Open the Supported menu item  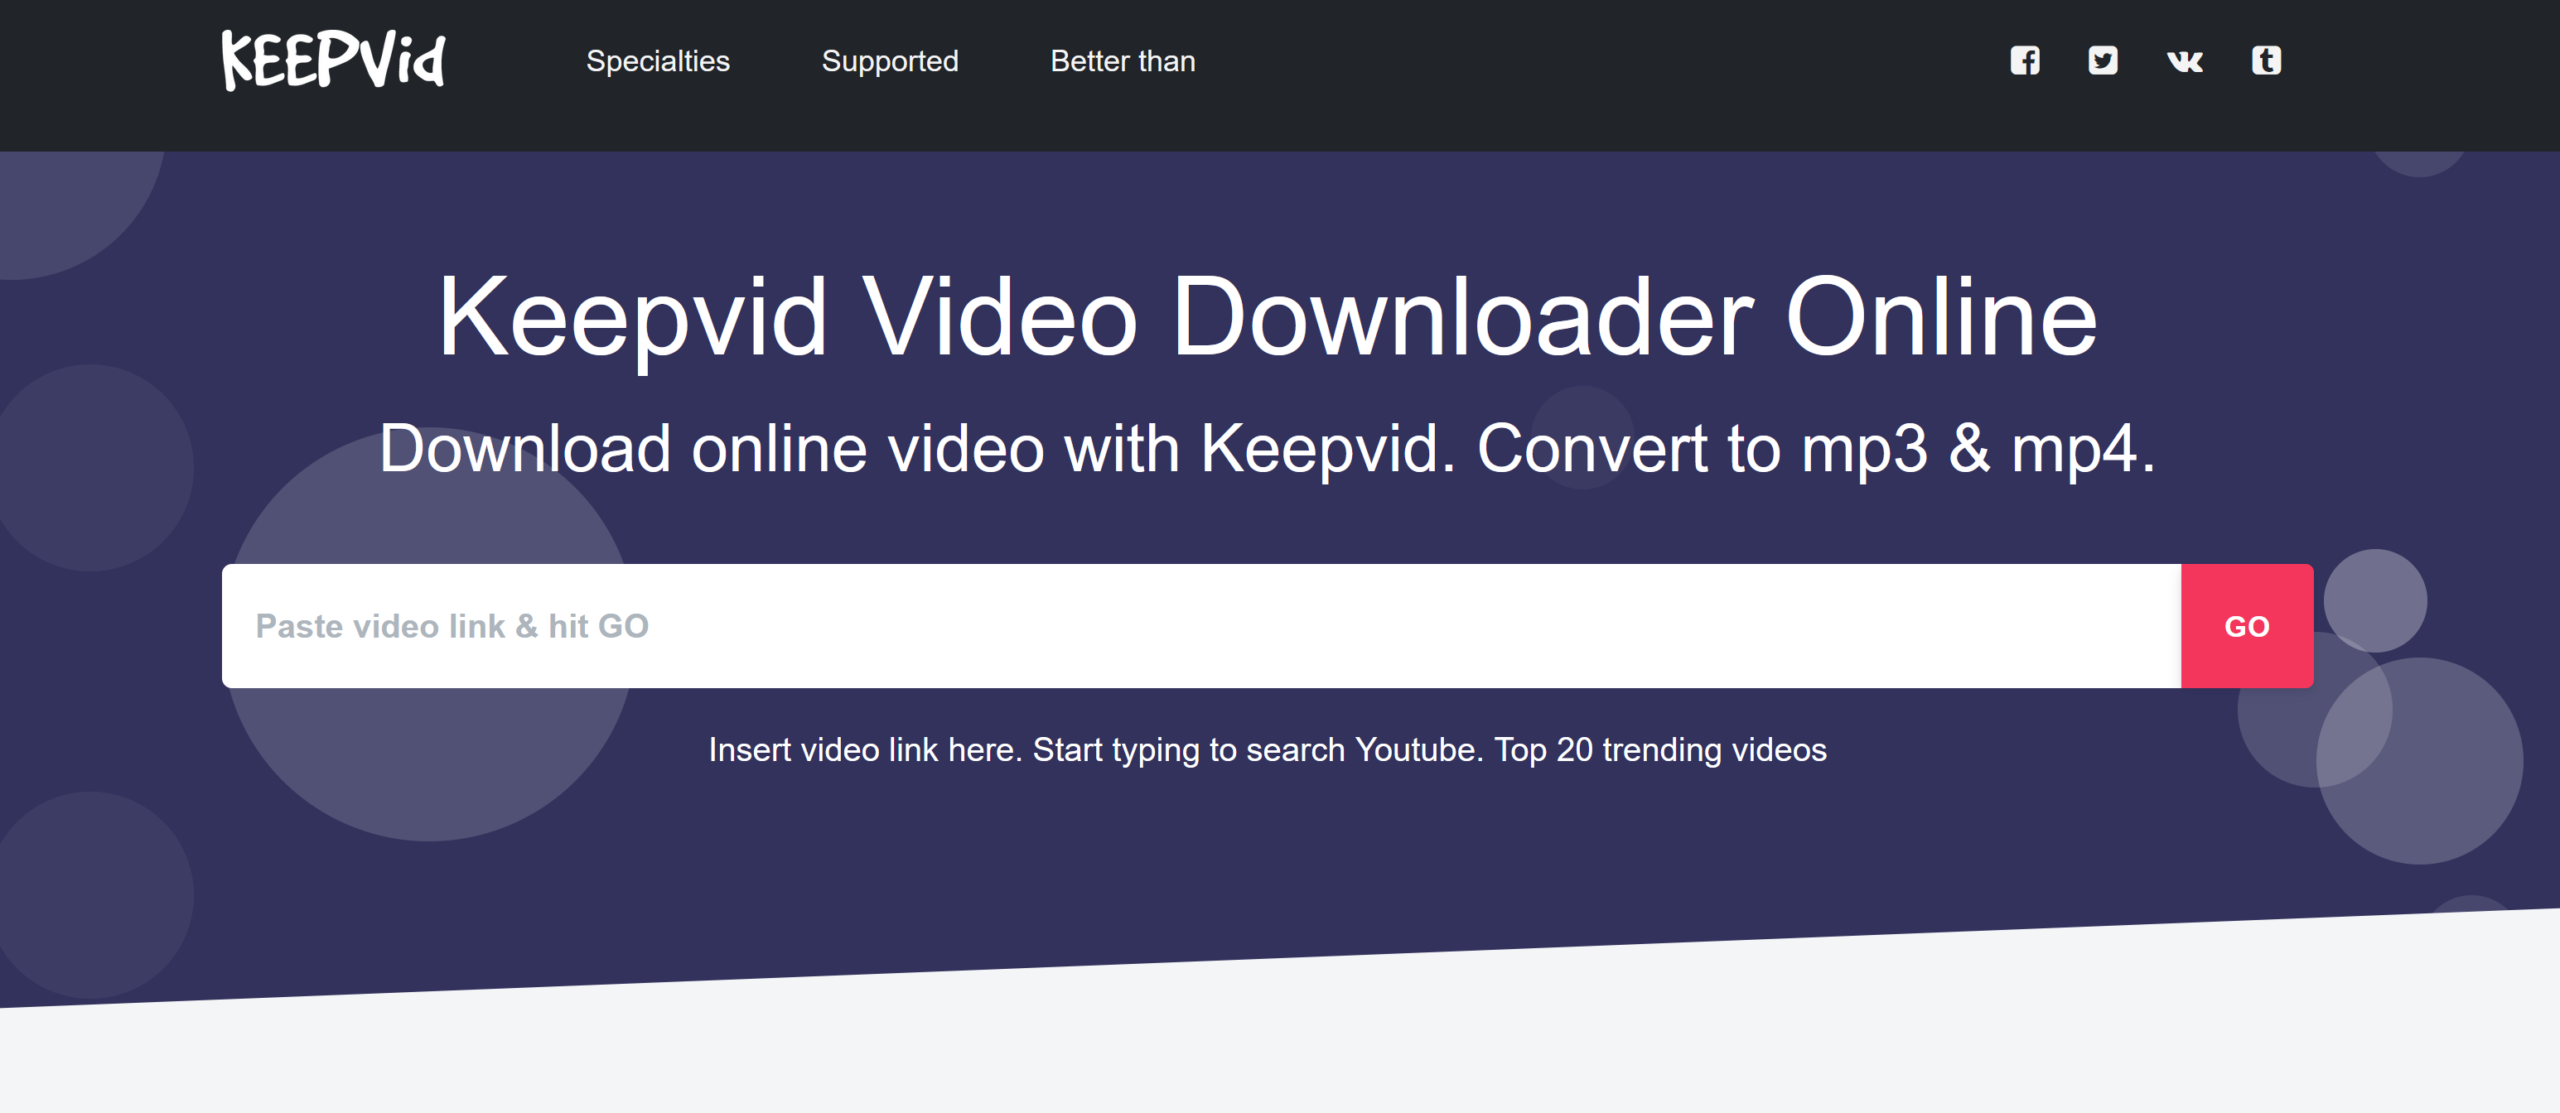coord(890,61)
